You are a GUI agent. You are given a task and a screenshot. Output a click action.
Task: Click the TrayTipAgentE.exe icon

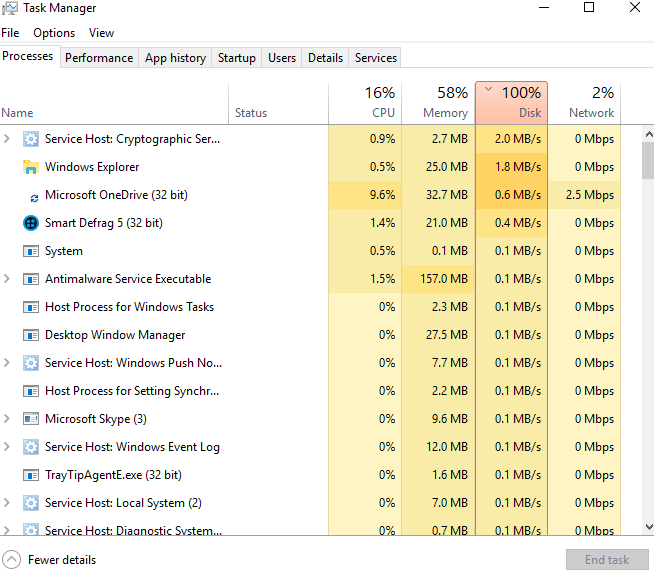tap(30, 475)
